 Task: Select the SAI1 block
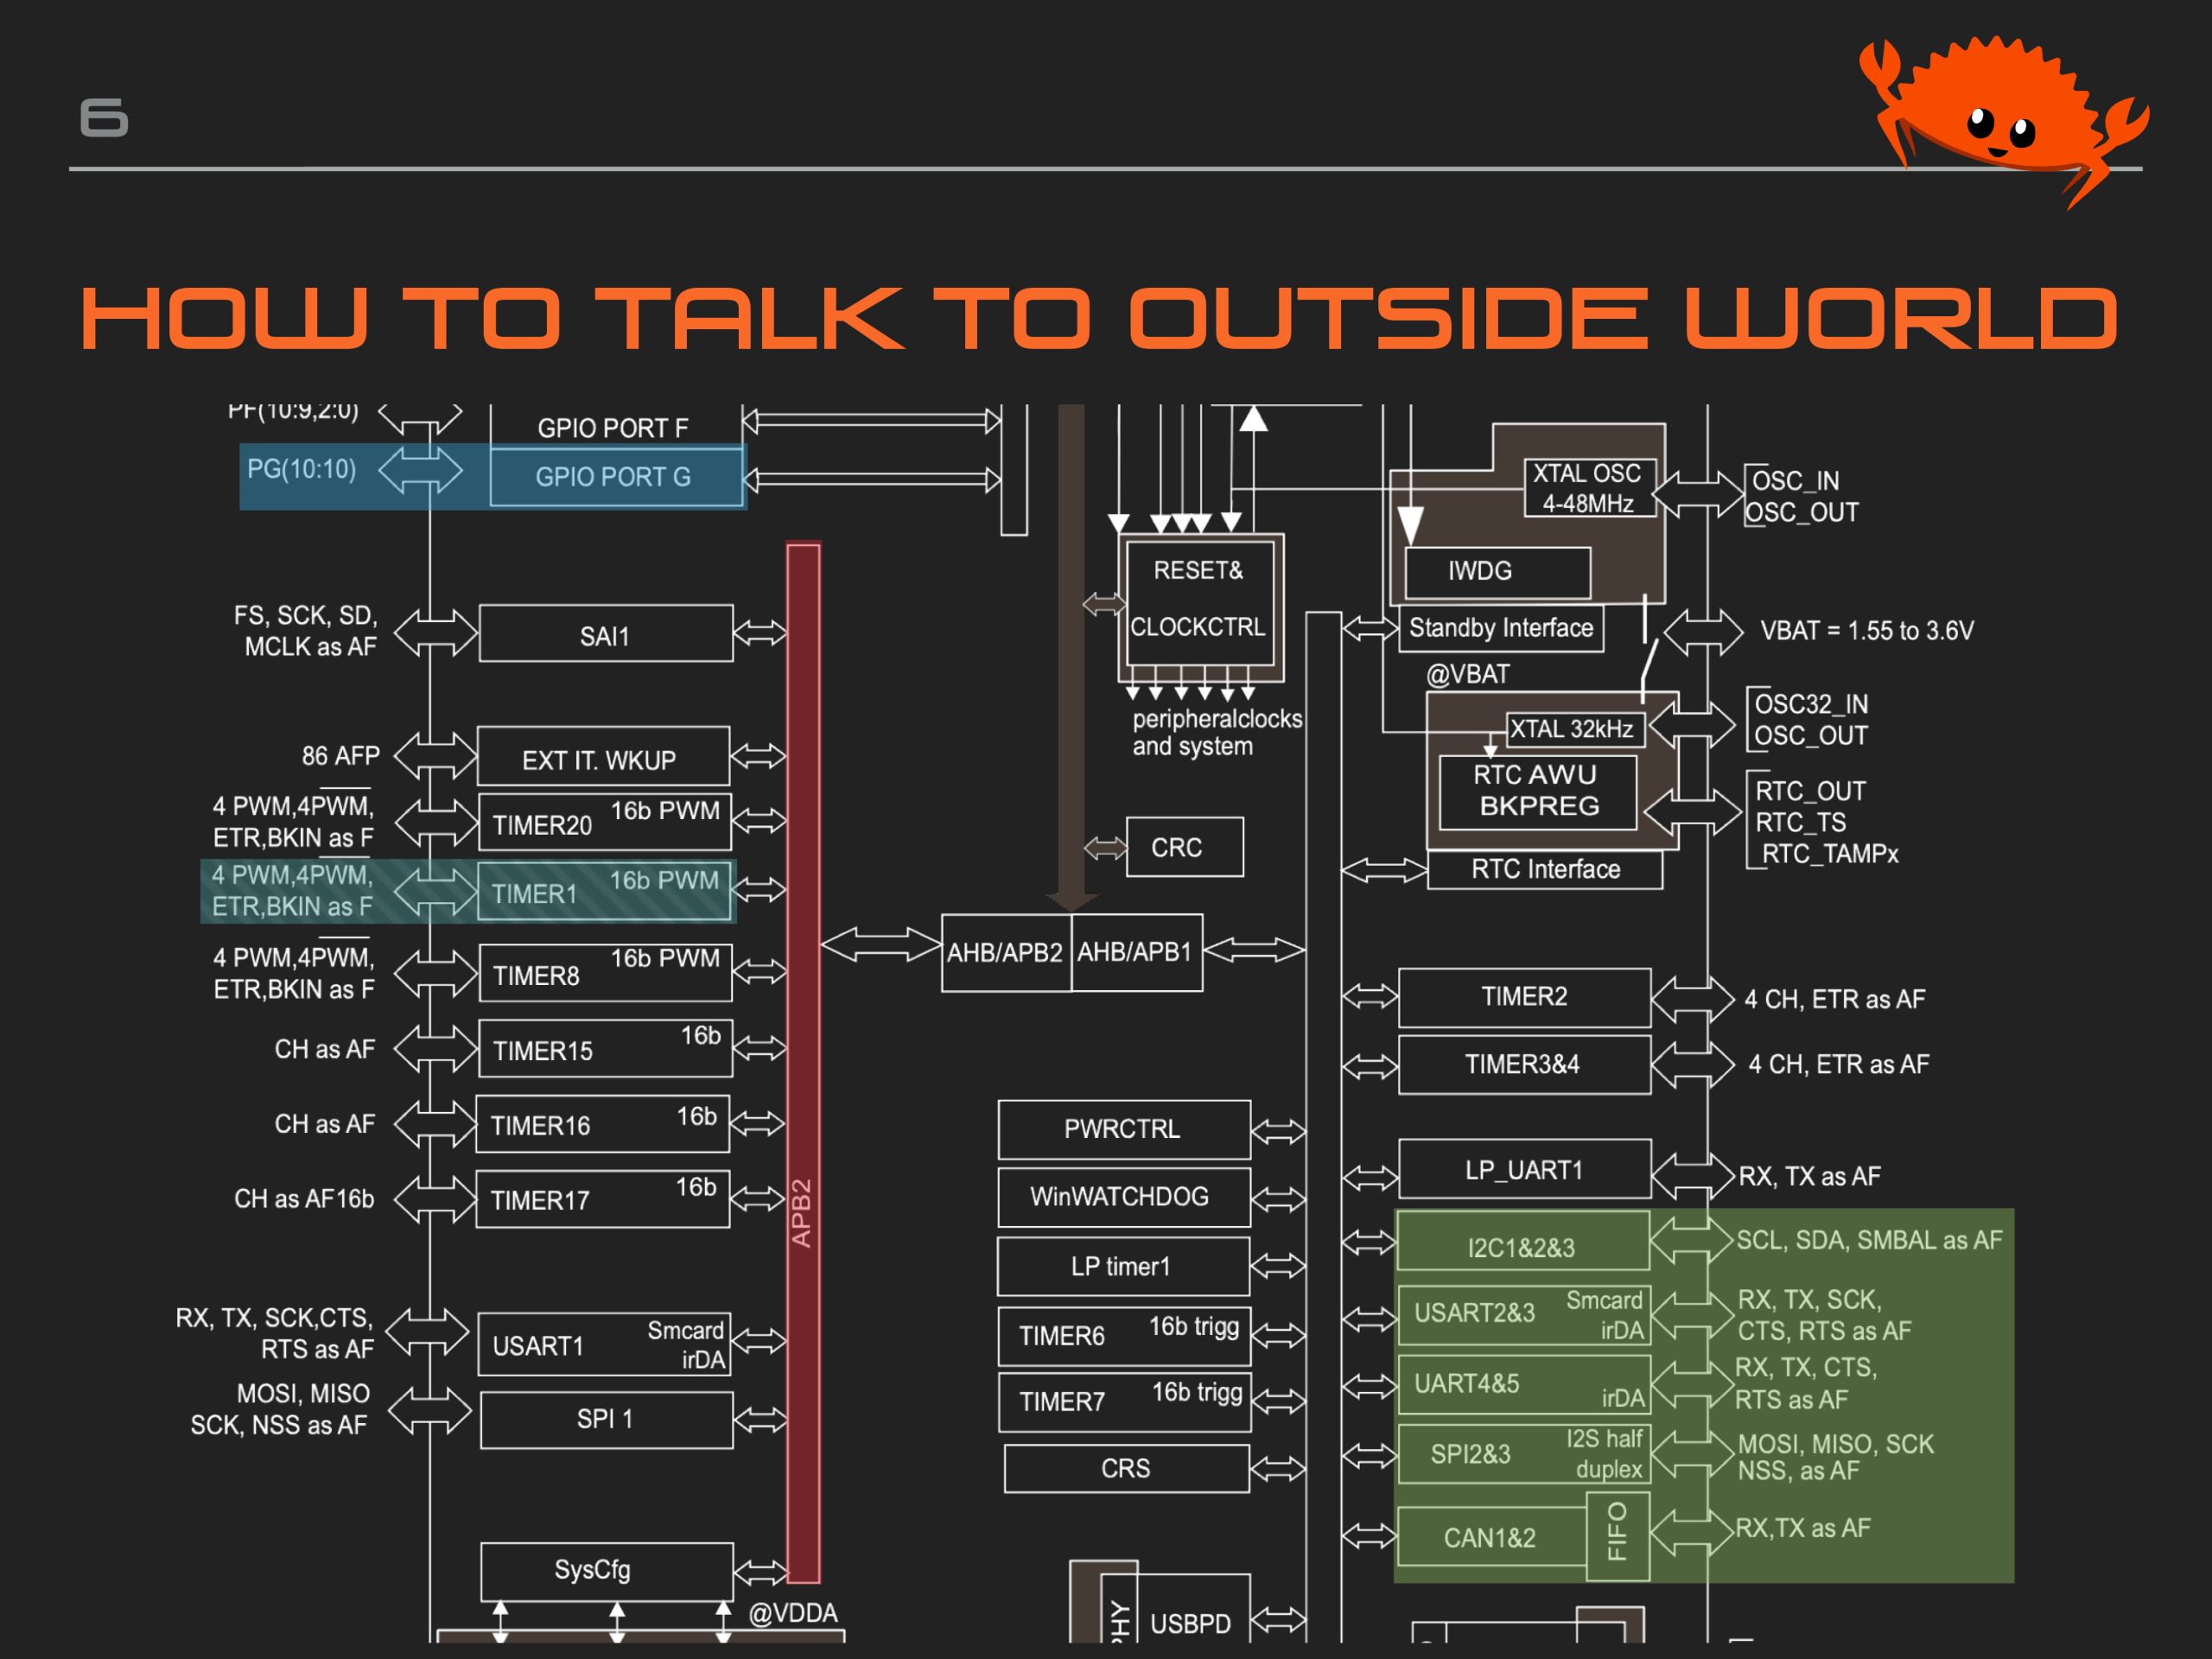coord(606,634)
